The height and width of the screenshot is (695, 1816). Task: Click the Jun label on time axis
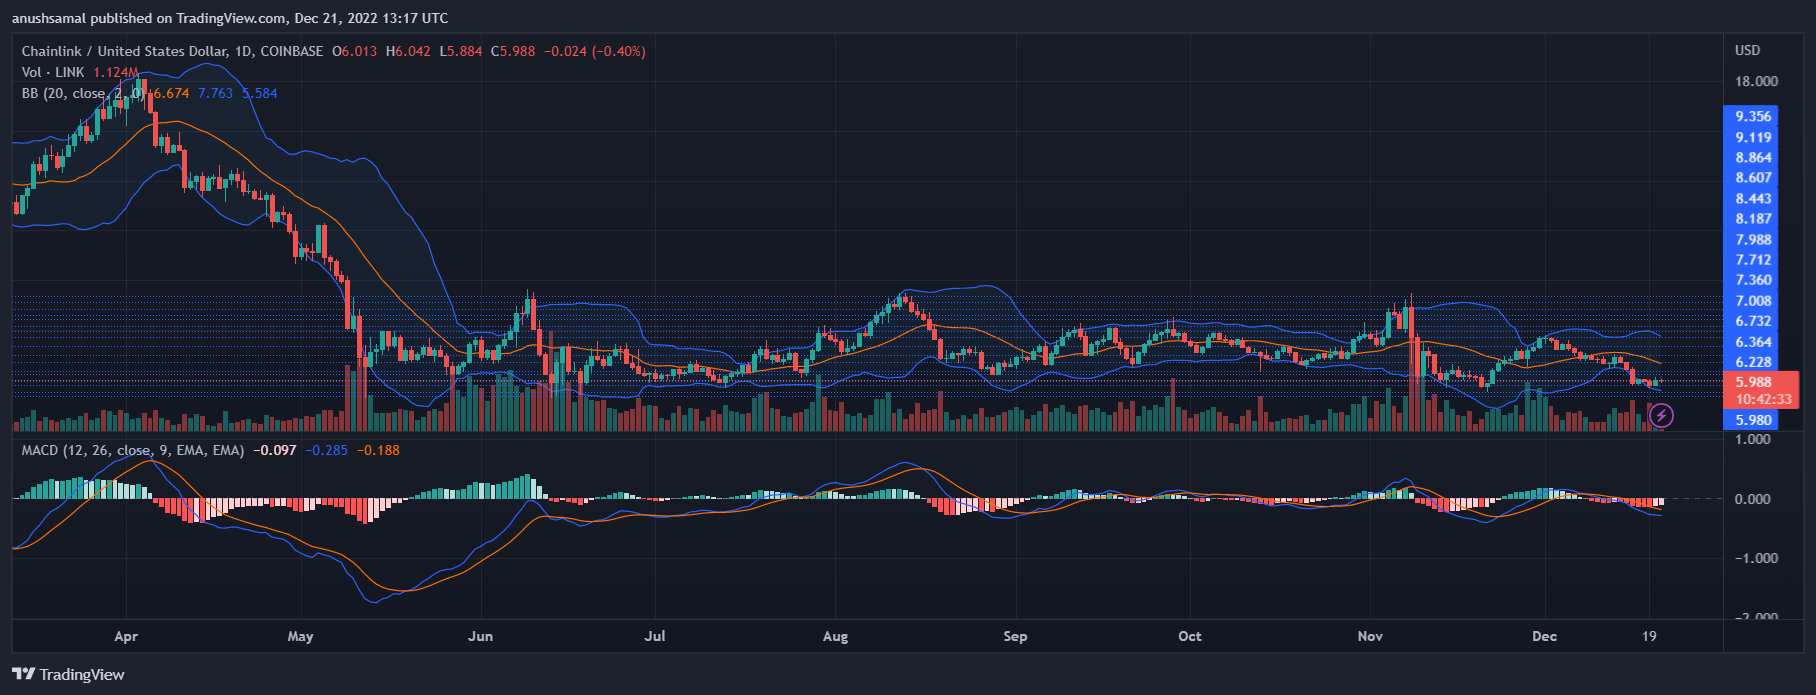click(480, 636)
